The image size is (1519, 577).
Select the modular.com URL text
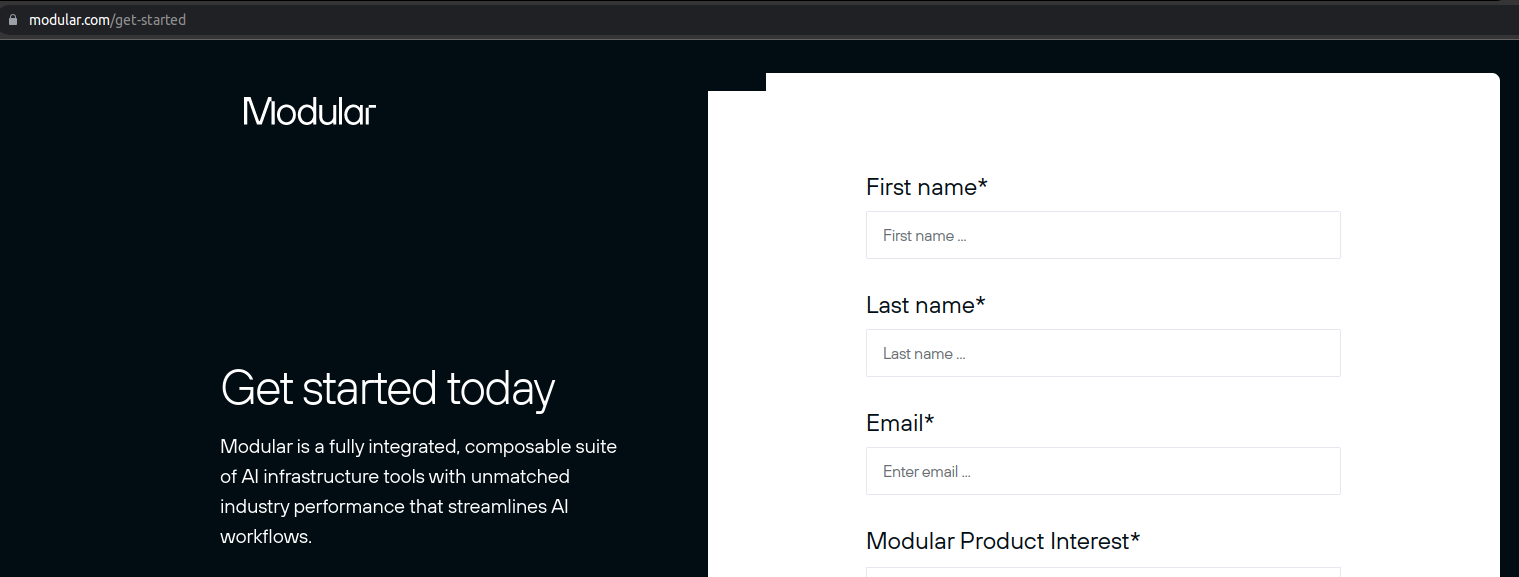pos(70,19)
